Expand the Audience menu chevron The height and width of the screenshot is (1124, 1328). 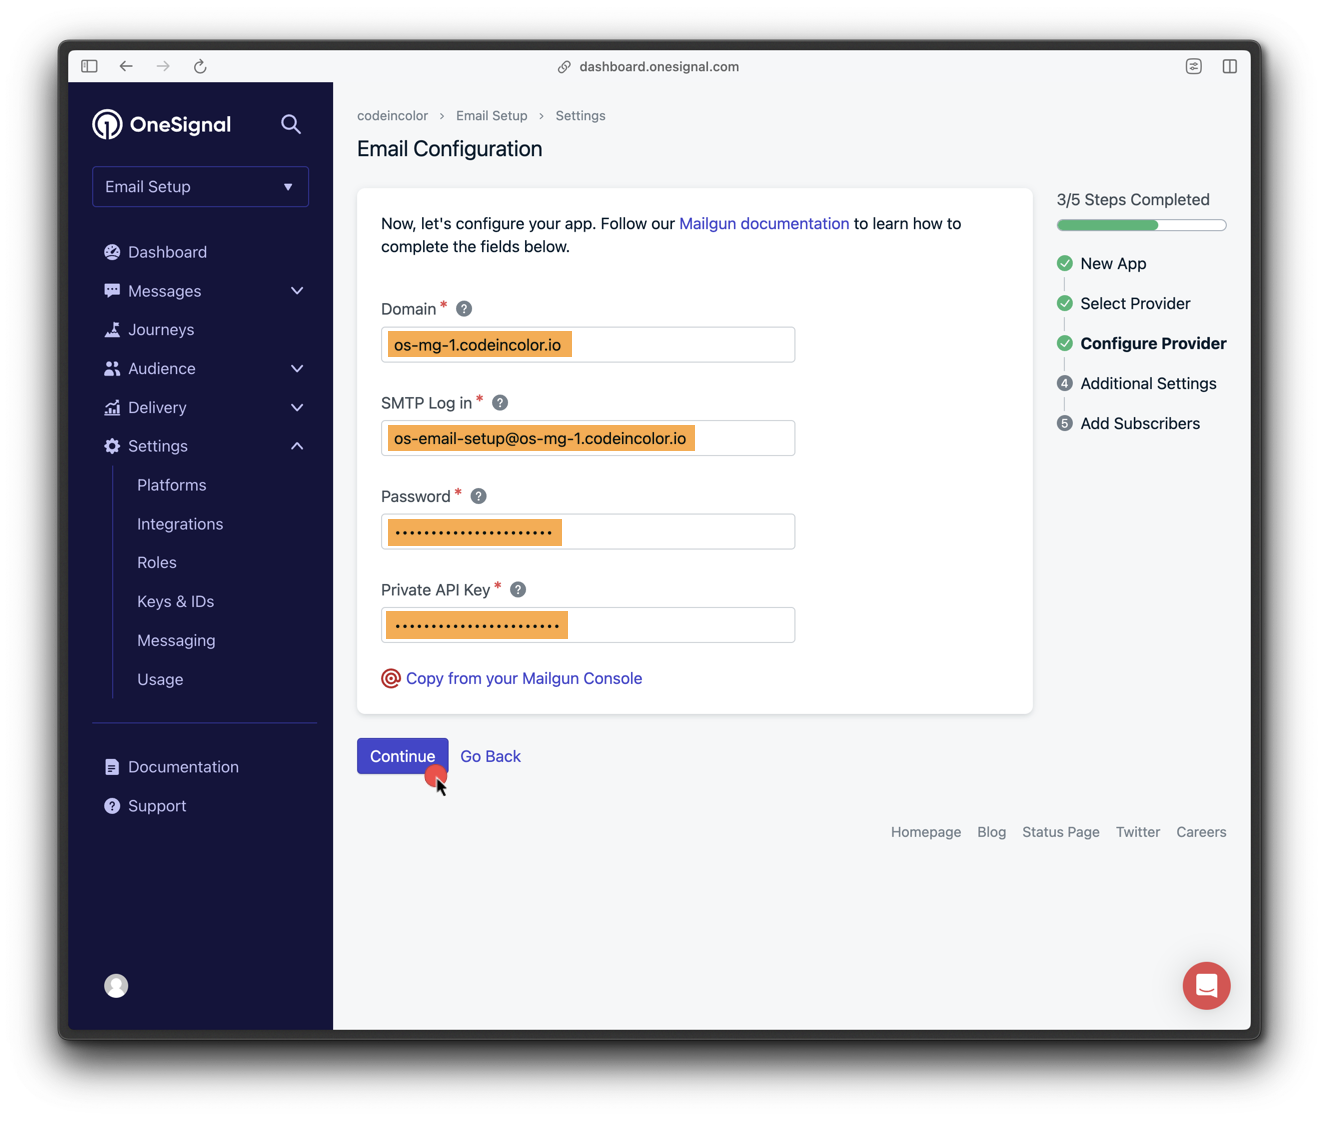pos(297,369)
